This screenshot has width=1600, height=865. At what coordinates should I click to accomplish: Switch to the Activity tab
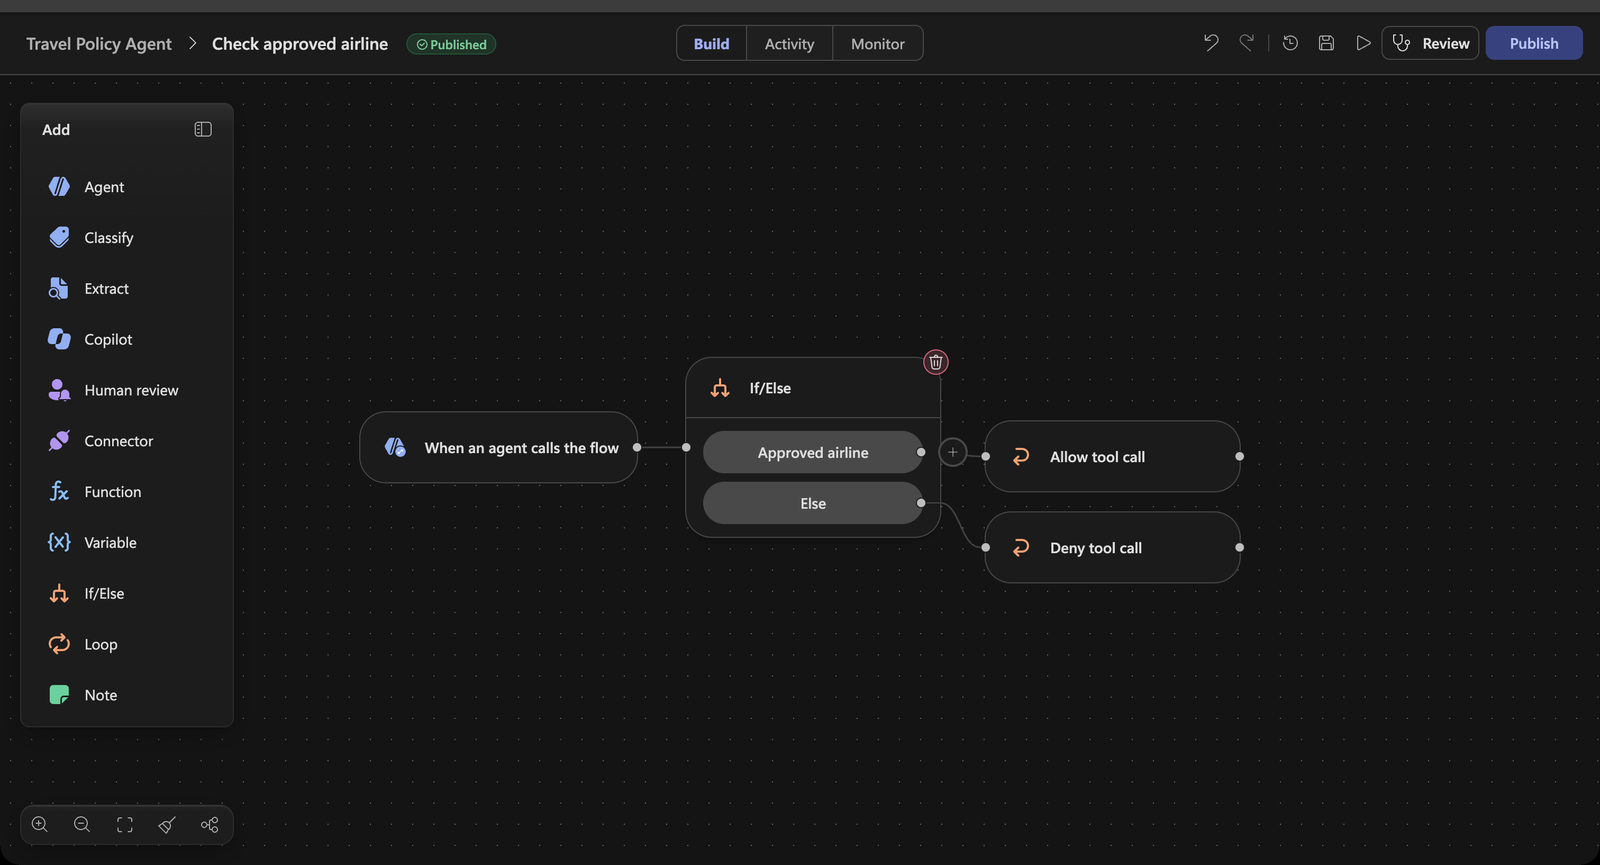pos(790,43)
